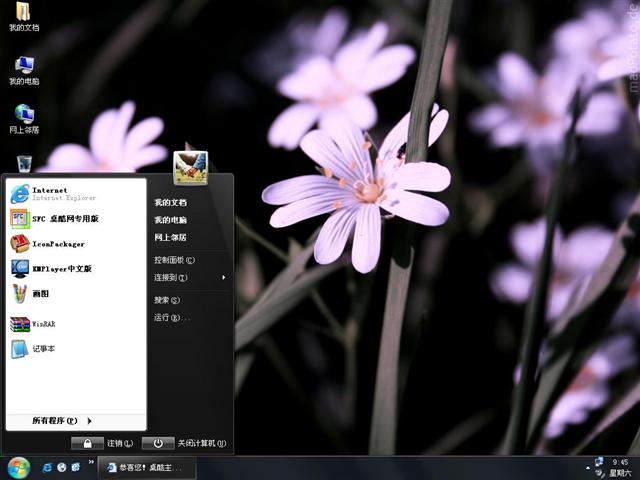Select 我的文档 in the Start menu right pane
This screenshot has width=640, height=480.
click(x=171, y=202)
